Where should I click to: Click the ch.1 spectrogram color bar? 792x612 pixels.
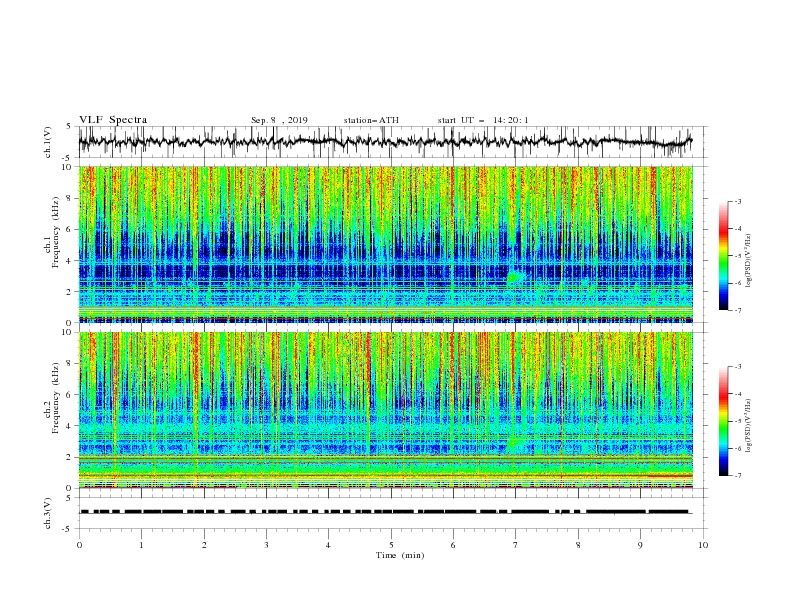point(723,256)
